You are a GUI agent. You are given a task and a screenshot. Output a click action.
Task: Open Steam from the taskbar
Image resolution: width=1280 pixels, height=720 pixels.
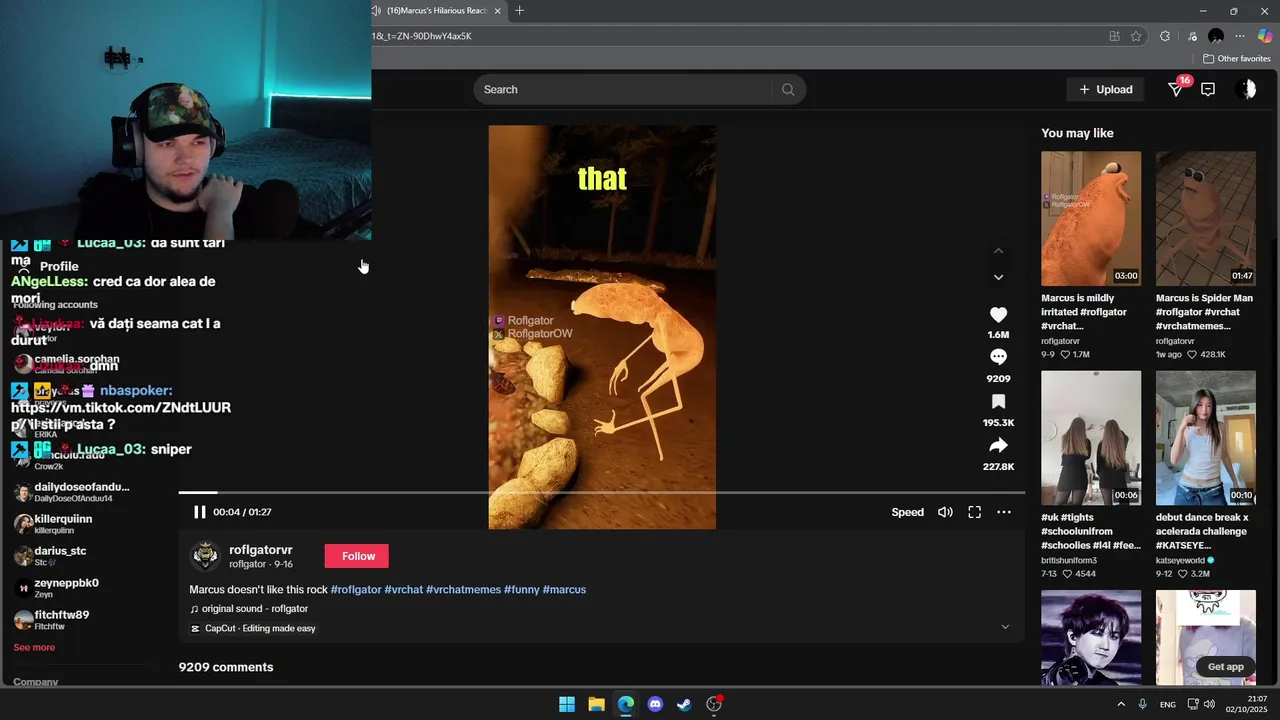pos(684,704)
